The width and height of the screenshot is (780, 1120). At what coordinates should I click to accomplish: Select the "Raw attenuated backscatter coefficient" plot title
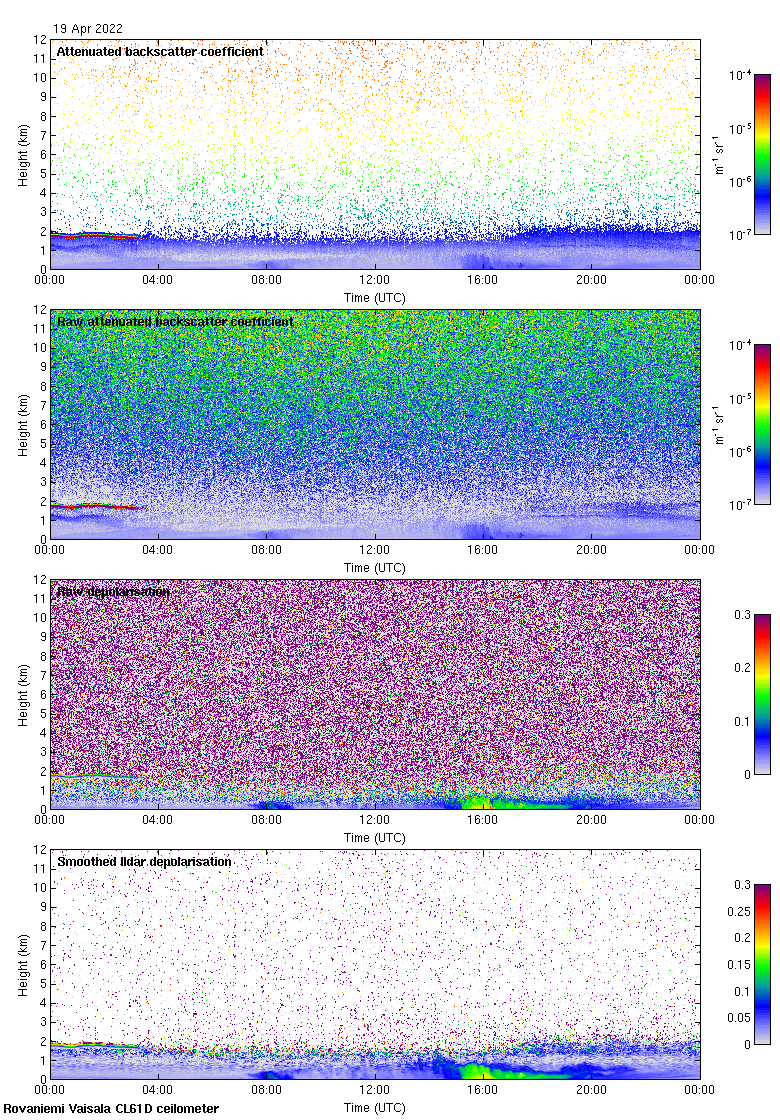click(175, 322)
